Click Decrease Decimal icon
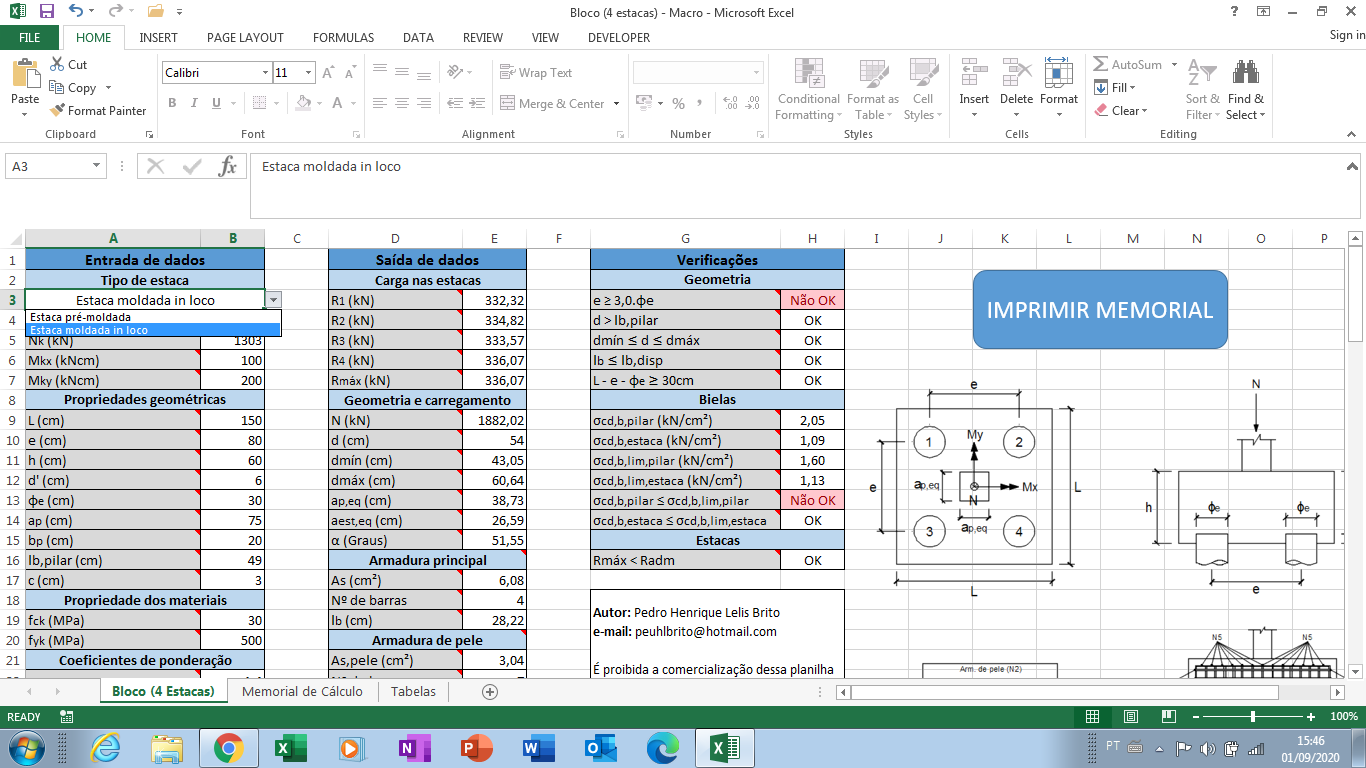 753,103
